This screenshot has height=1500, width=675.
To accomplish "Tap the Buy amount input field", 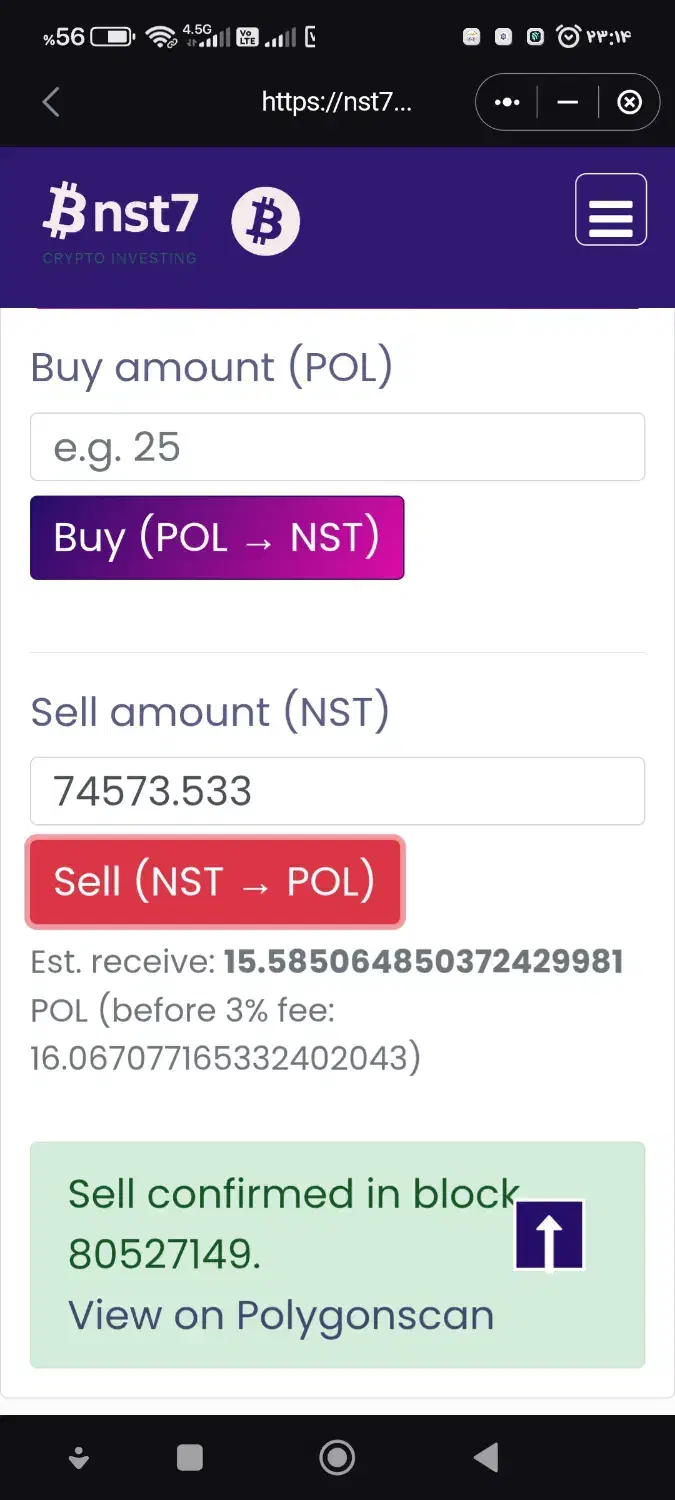I will tap(337, 447).
